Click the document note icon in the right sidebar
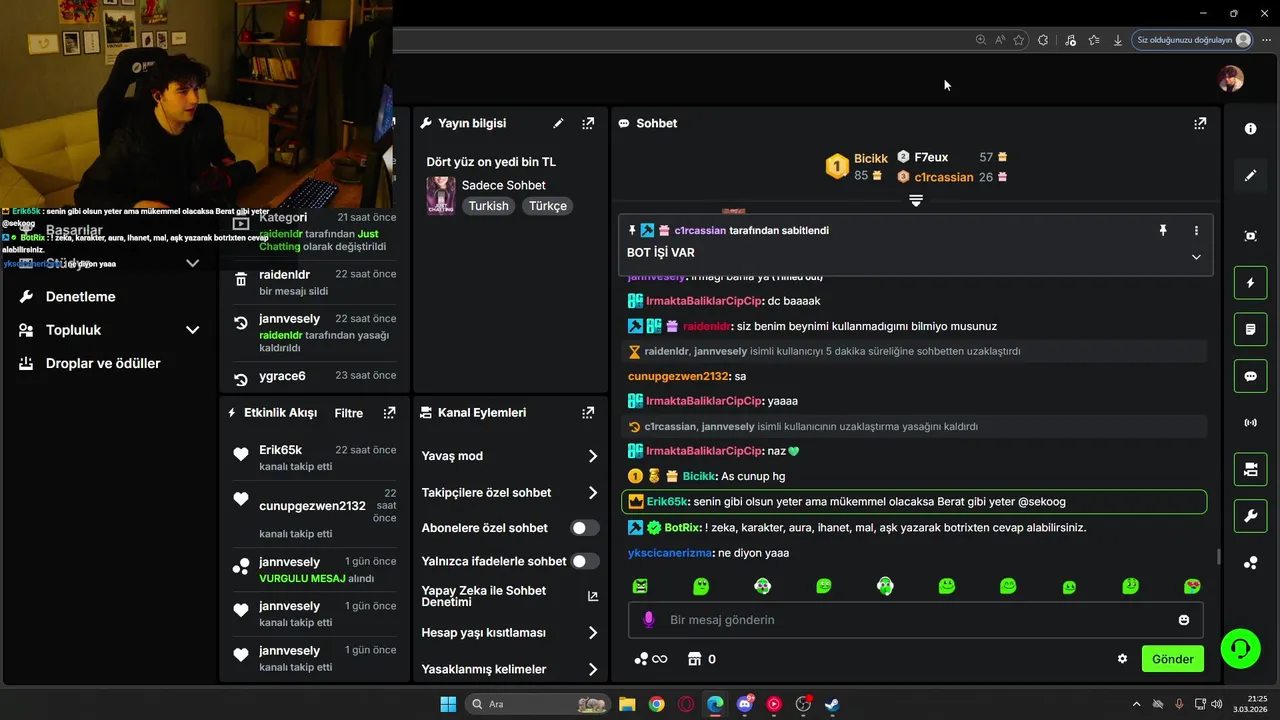Image resolution: width=1280 pixels, height=720 pixels. point(1250,329)
